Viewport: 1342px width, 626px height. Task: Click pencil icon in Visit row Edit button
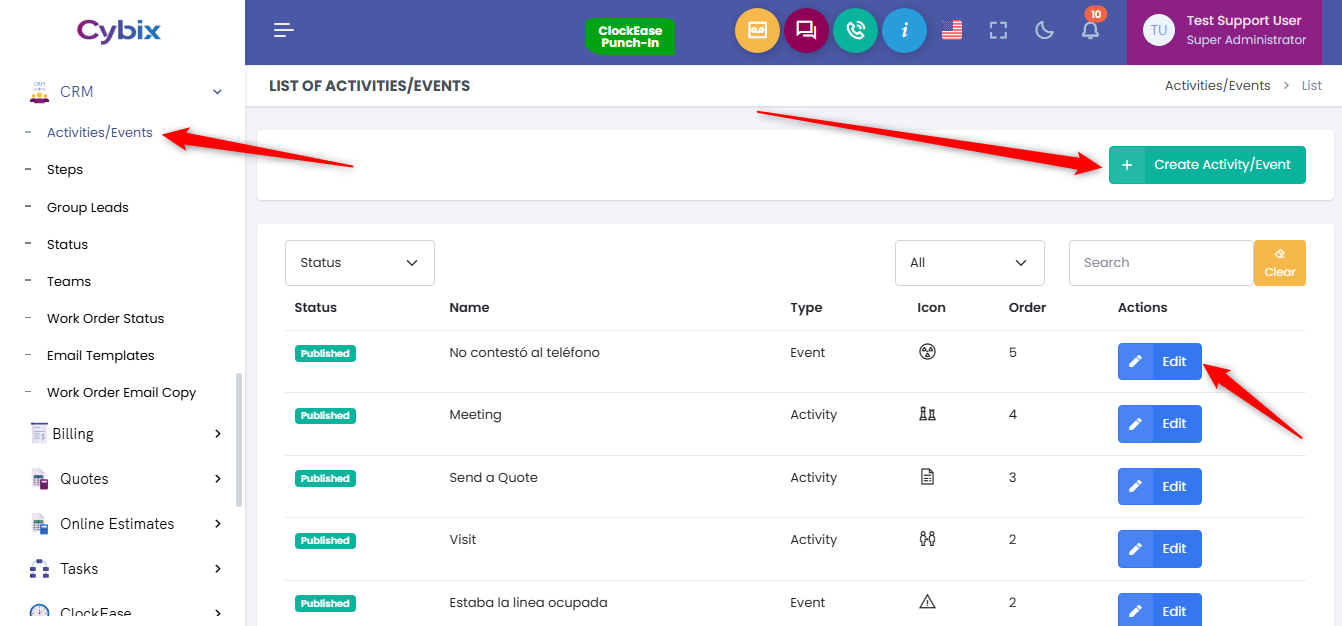1135,549
